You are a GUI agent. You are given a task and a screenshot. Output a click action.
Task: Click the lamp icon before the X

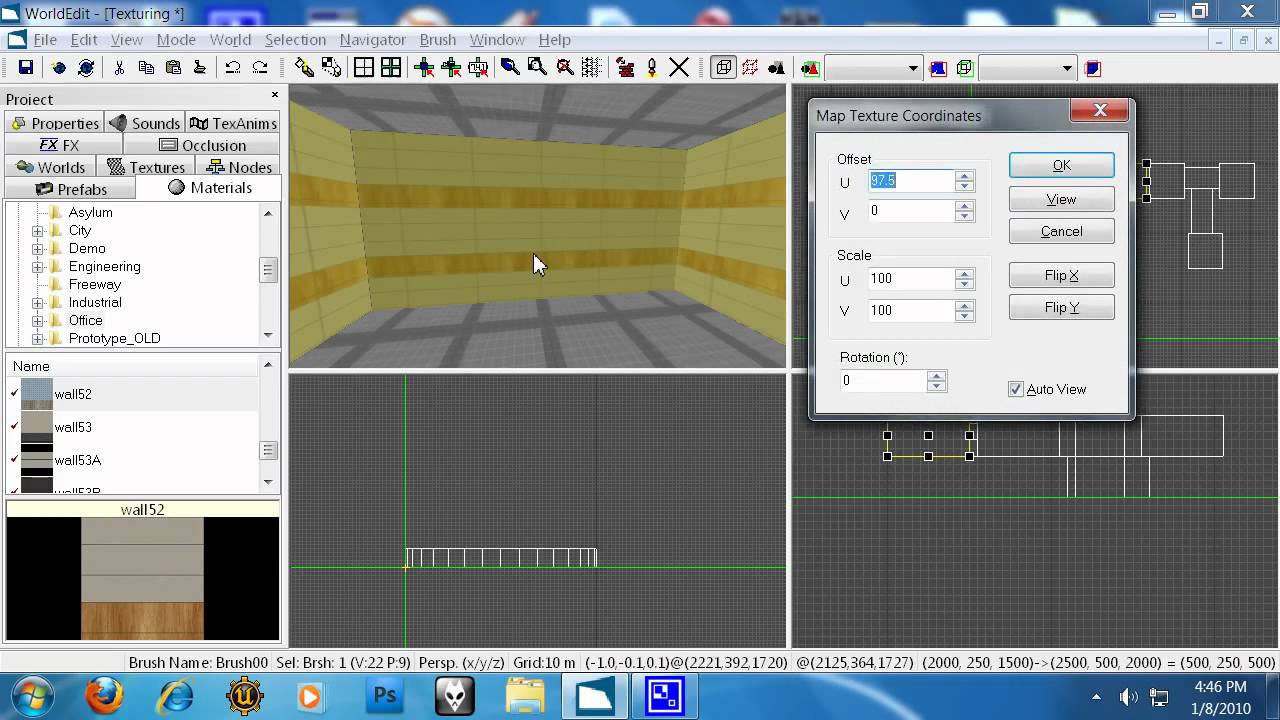pyautogui.click(x=652, y=68)
